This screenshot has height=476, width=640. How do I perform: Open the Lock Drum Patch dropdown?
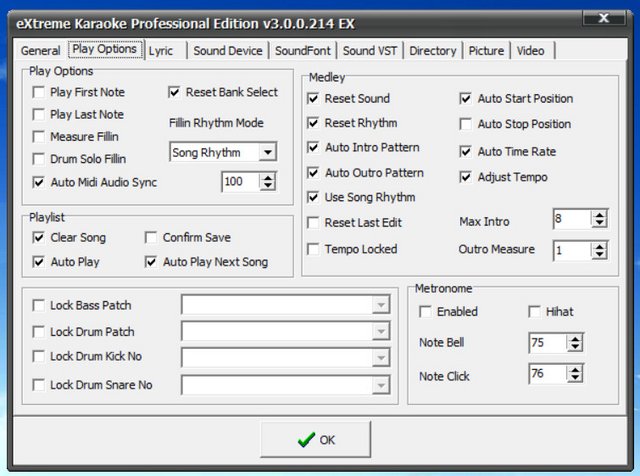click(381, 331)
